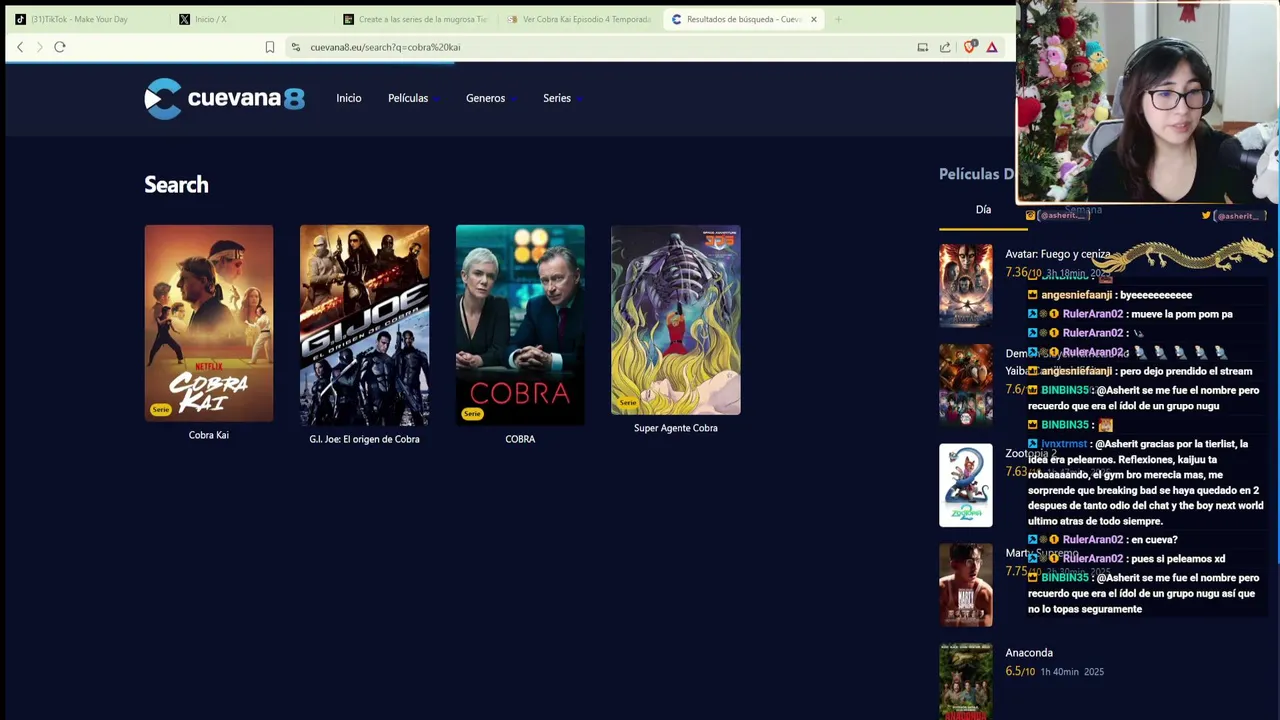
Task: Click the Cobra Kai title link
Action: click(209, 435)
